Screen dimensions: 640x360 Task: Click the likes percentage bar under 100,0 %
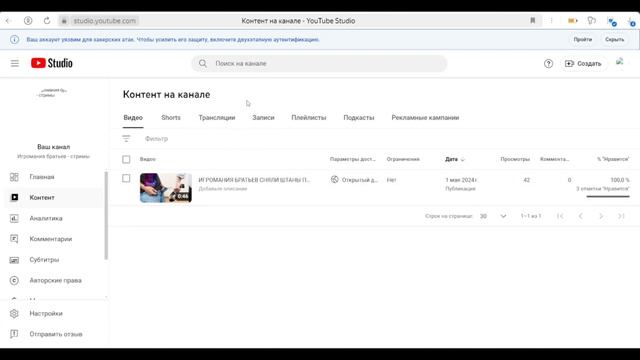608,197
